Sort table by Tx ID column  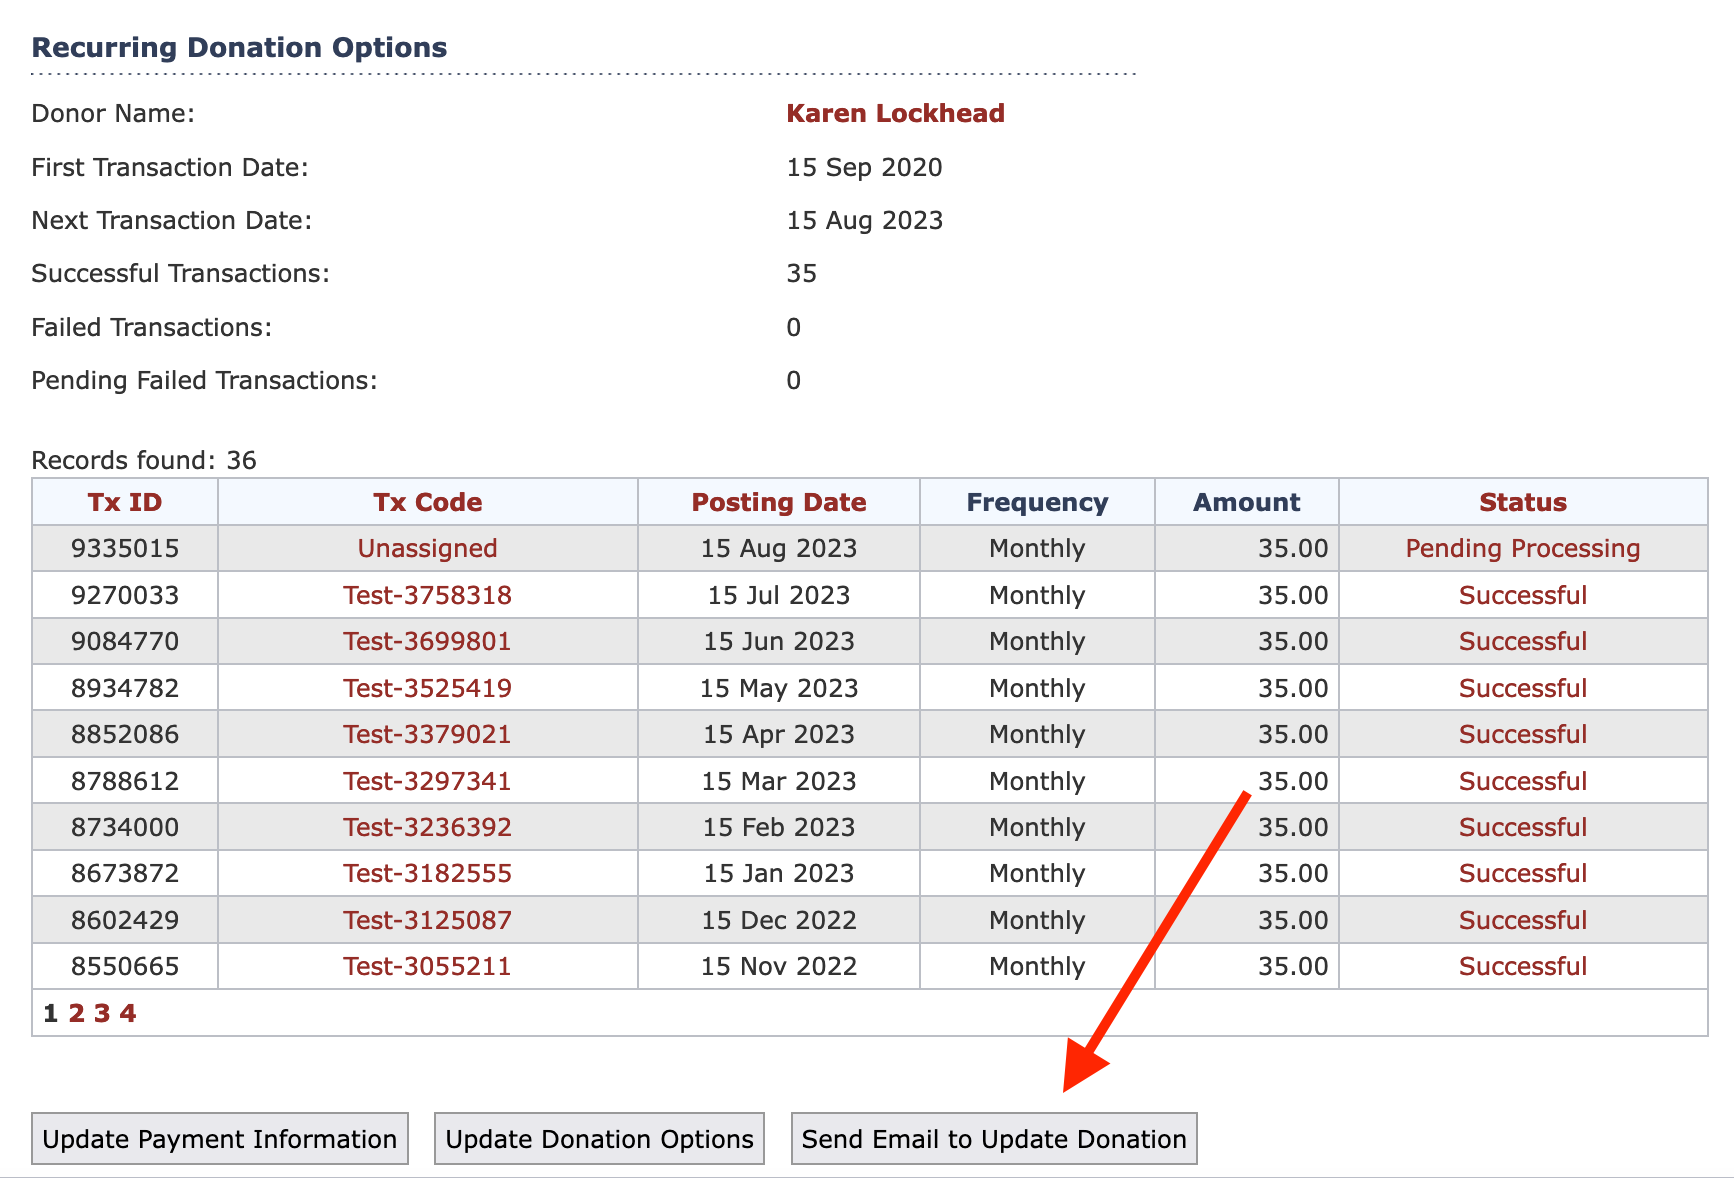125,502
